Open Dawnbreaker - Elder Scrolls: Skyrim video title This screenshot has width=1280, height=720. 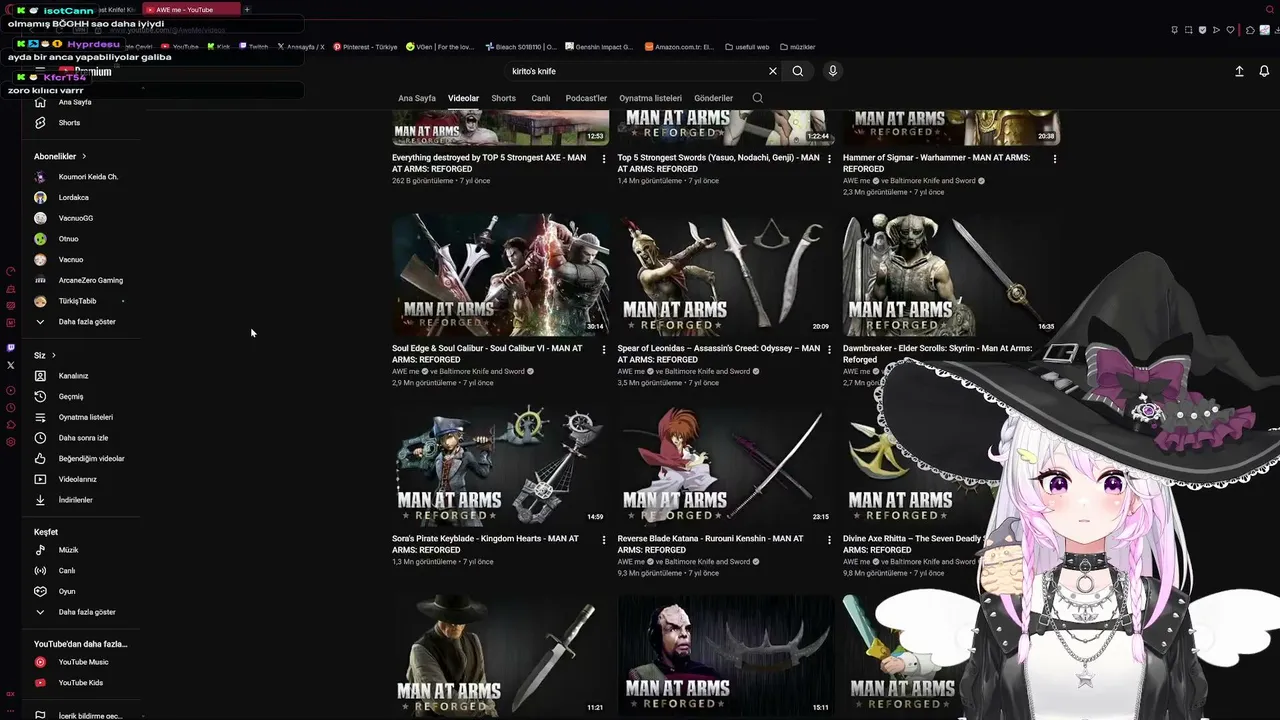(x=937, y=354)
